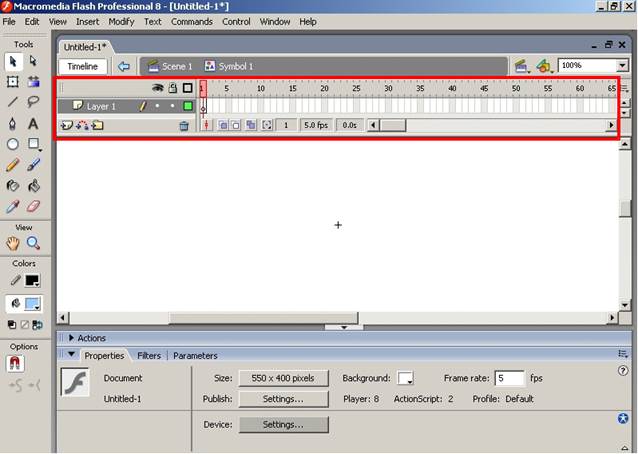Viewport: 638px width, 454px height.
Task: Open Modify Onion Markers button
Action: 267,125
